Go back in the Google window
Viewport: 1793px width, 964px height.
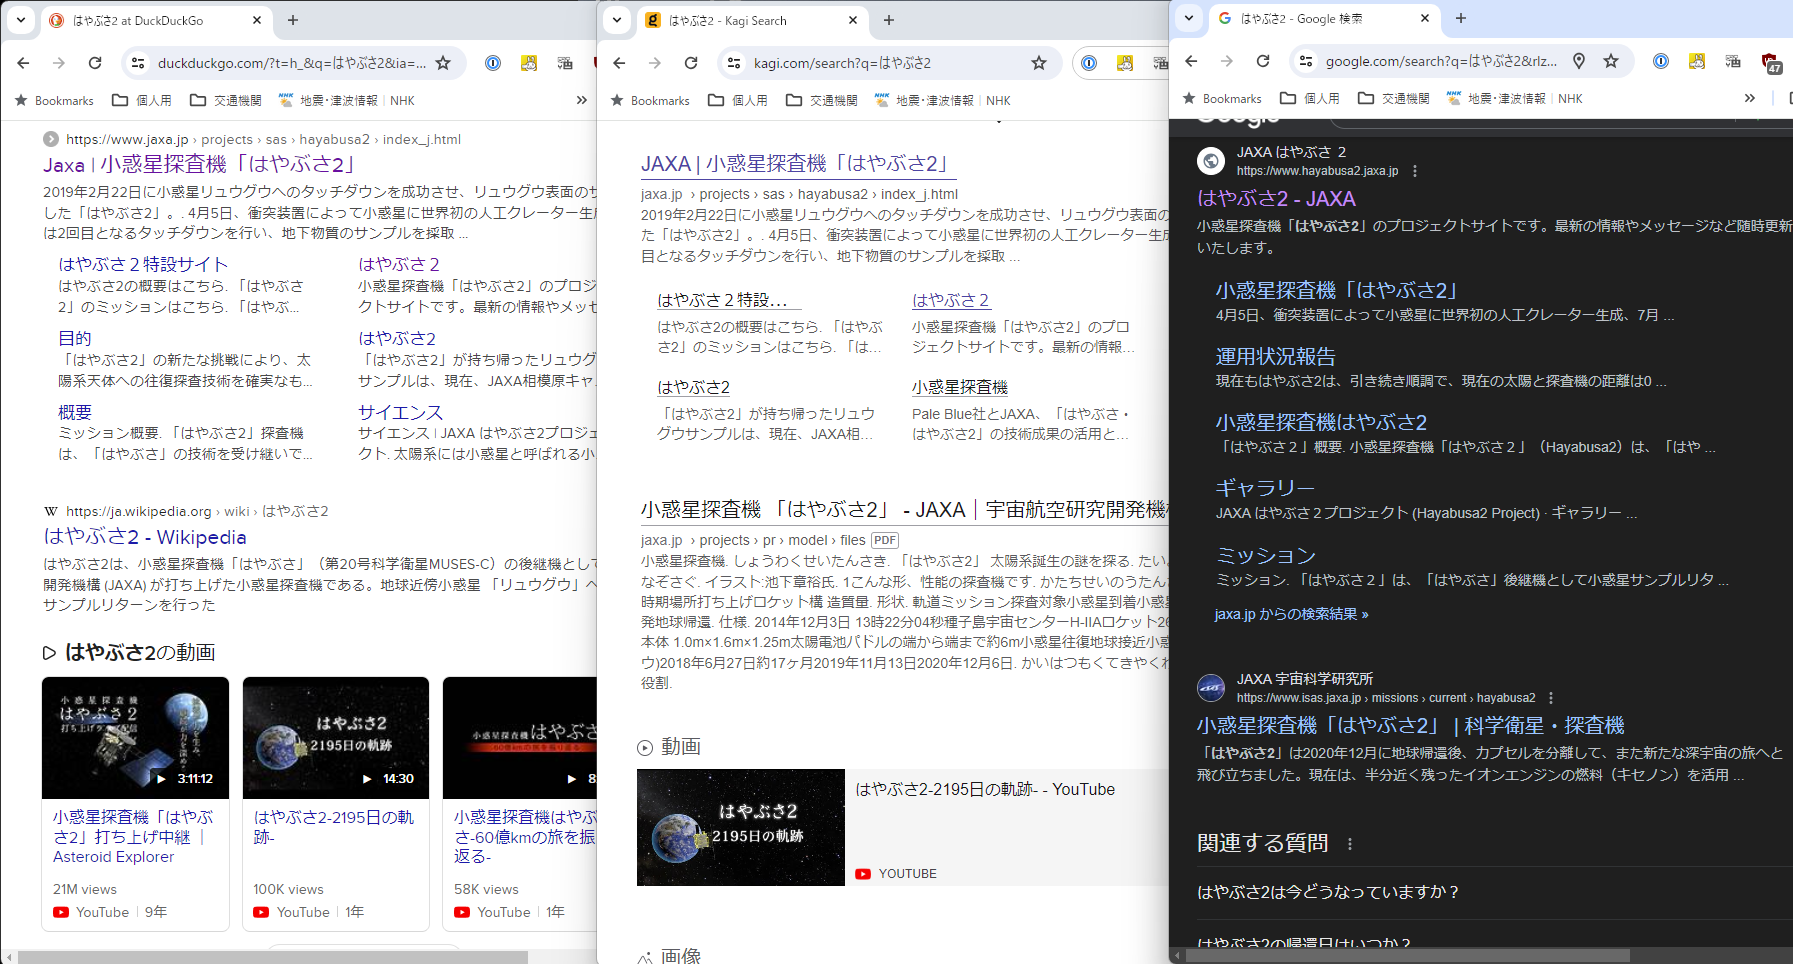(x=1191, y=61)
